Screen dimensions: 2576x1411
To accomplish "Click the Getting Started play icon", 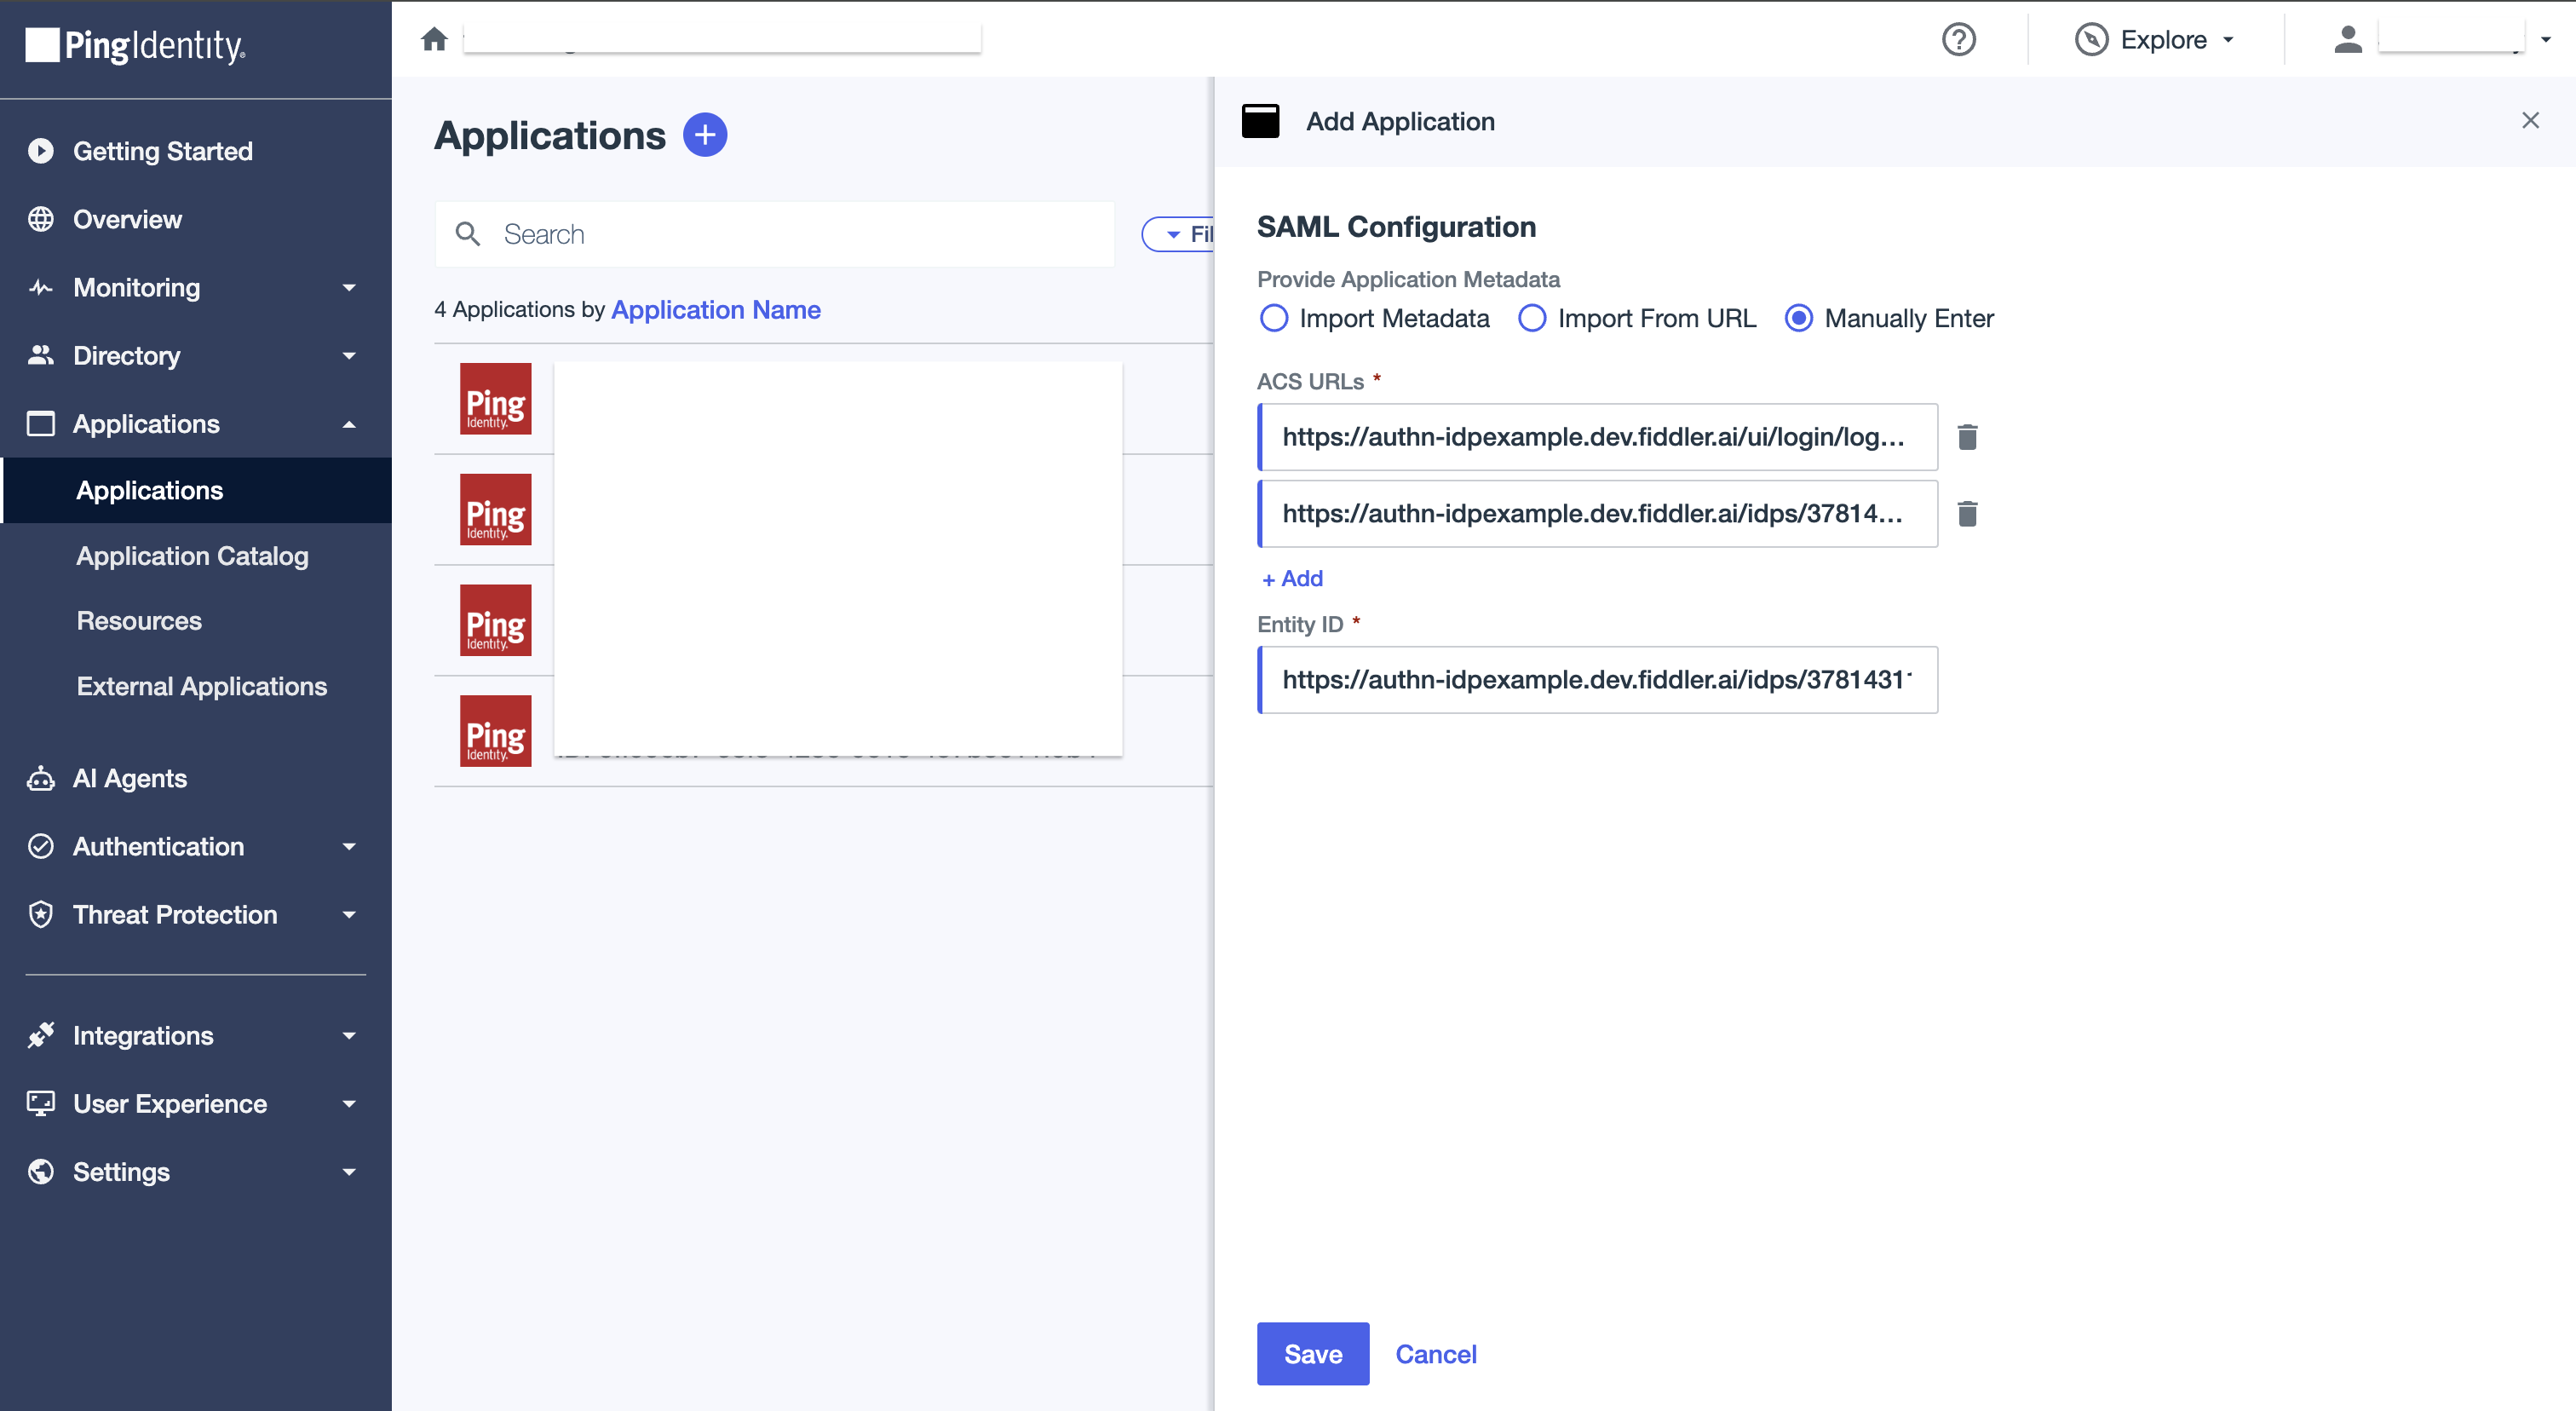I will pyautogui.click(x=41, y=151).
